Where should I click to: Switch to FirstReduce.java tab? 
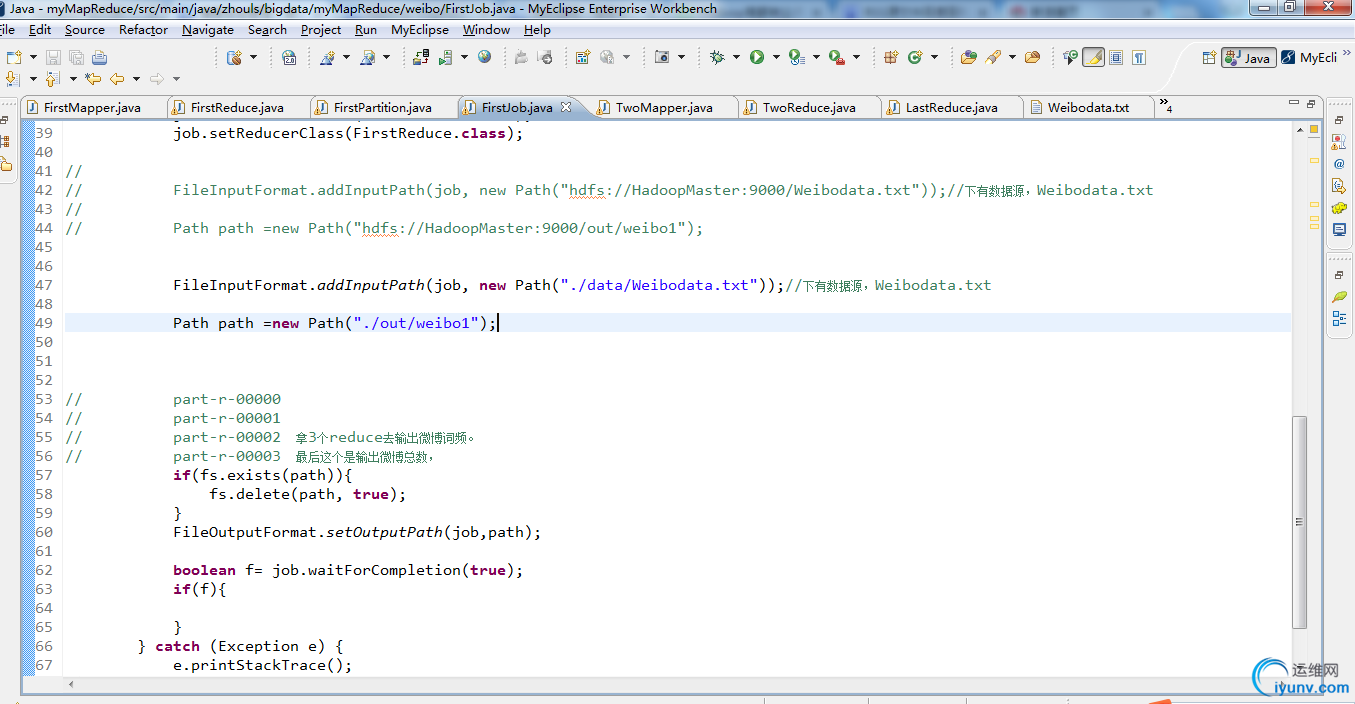coord(237,107)
